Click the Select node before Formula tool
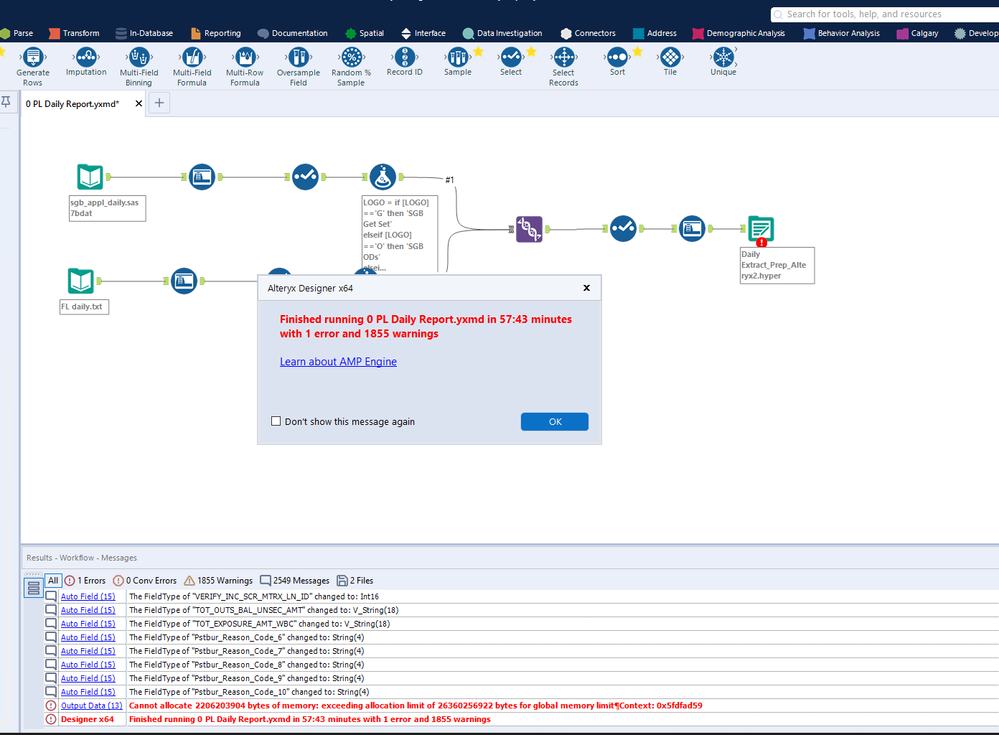The image size is (999, 735). [305, 176]
